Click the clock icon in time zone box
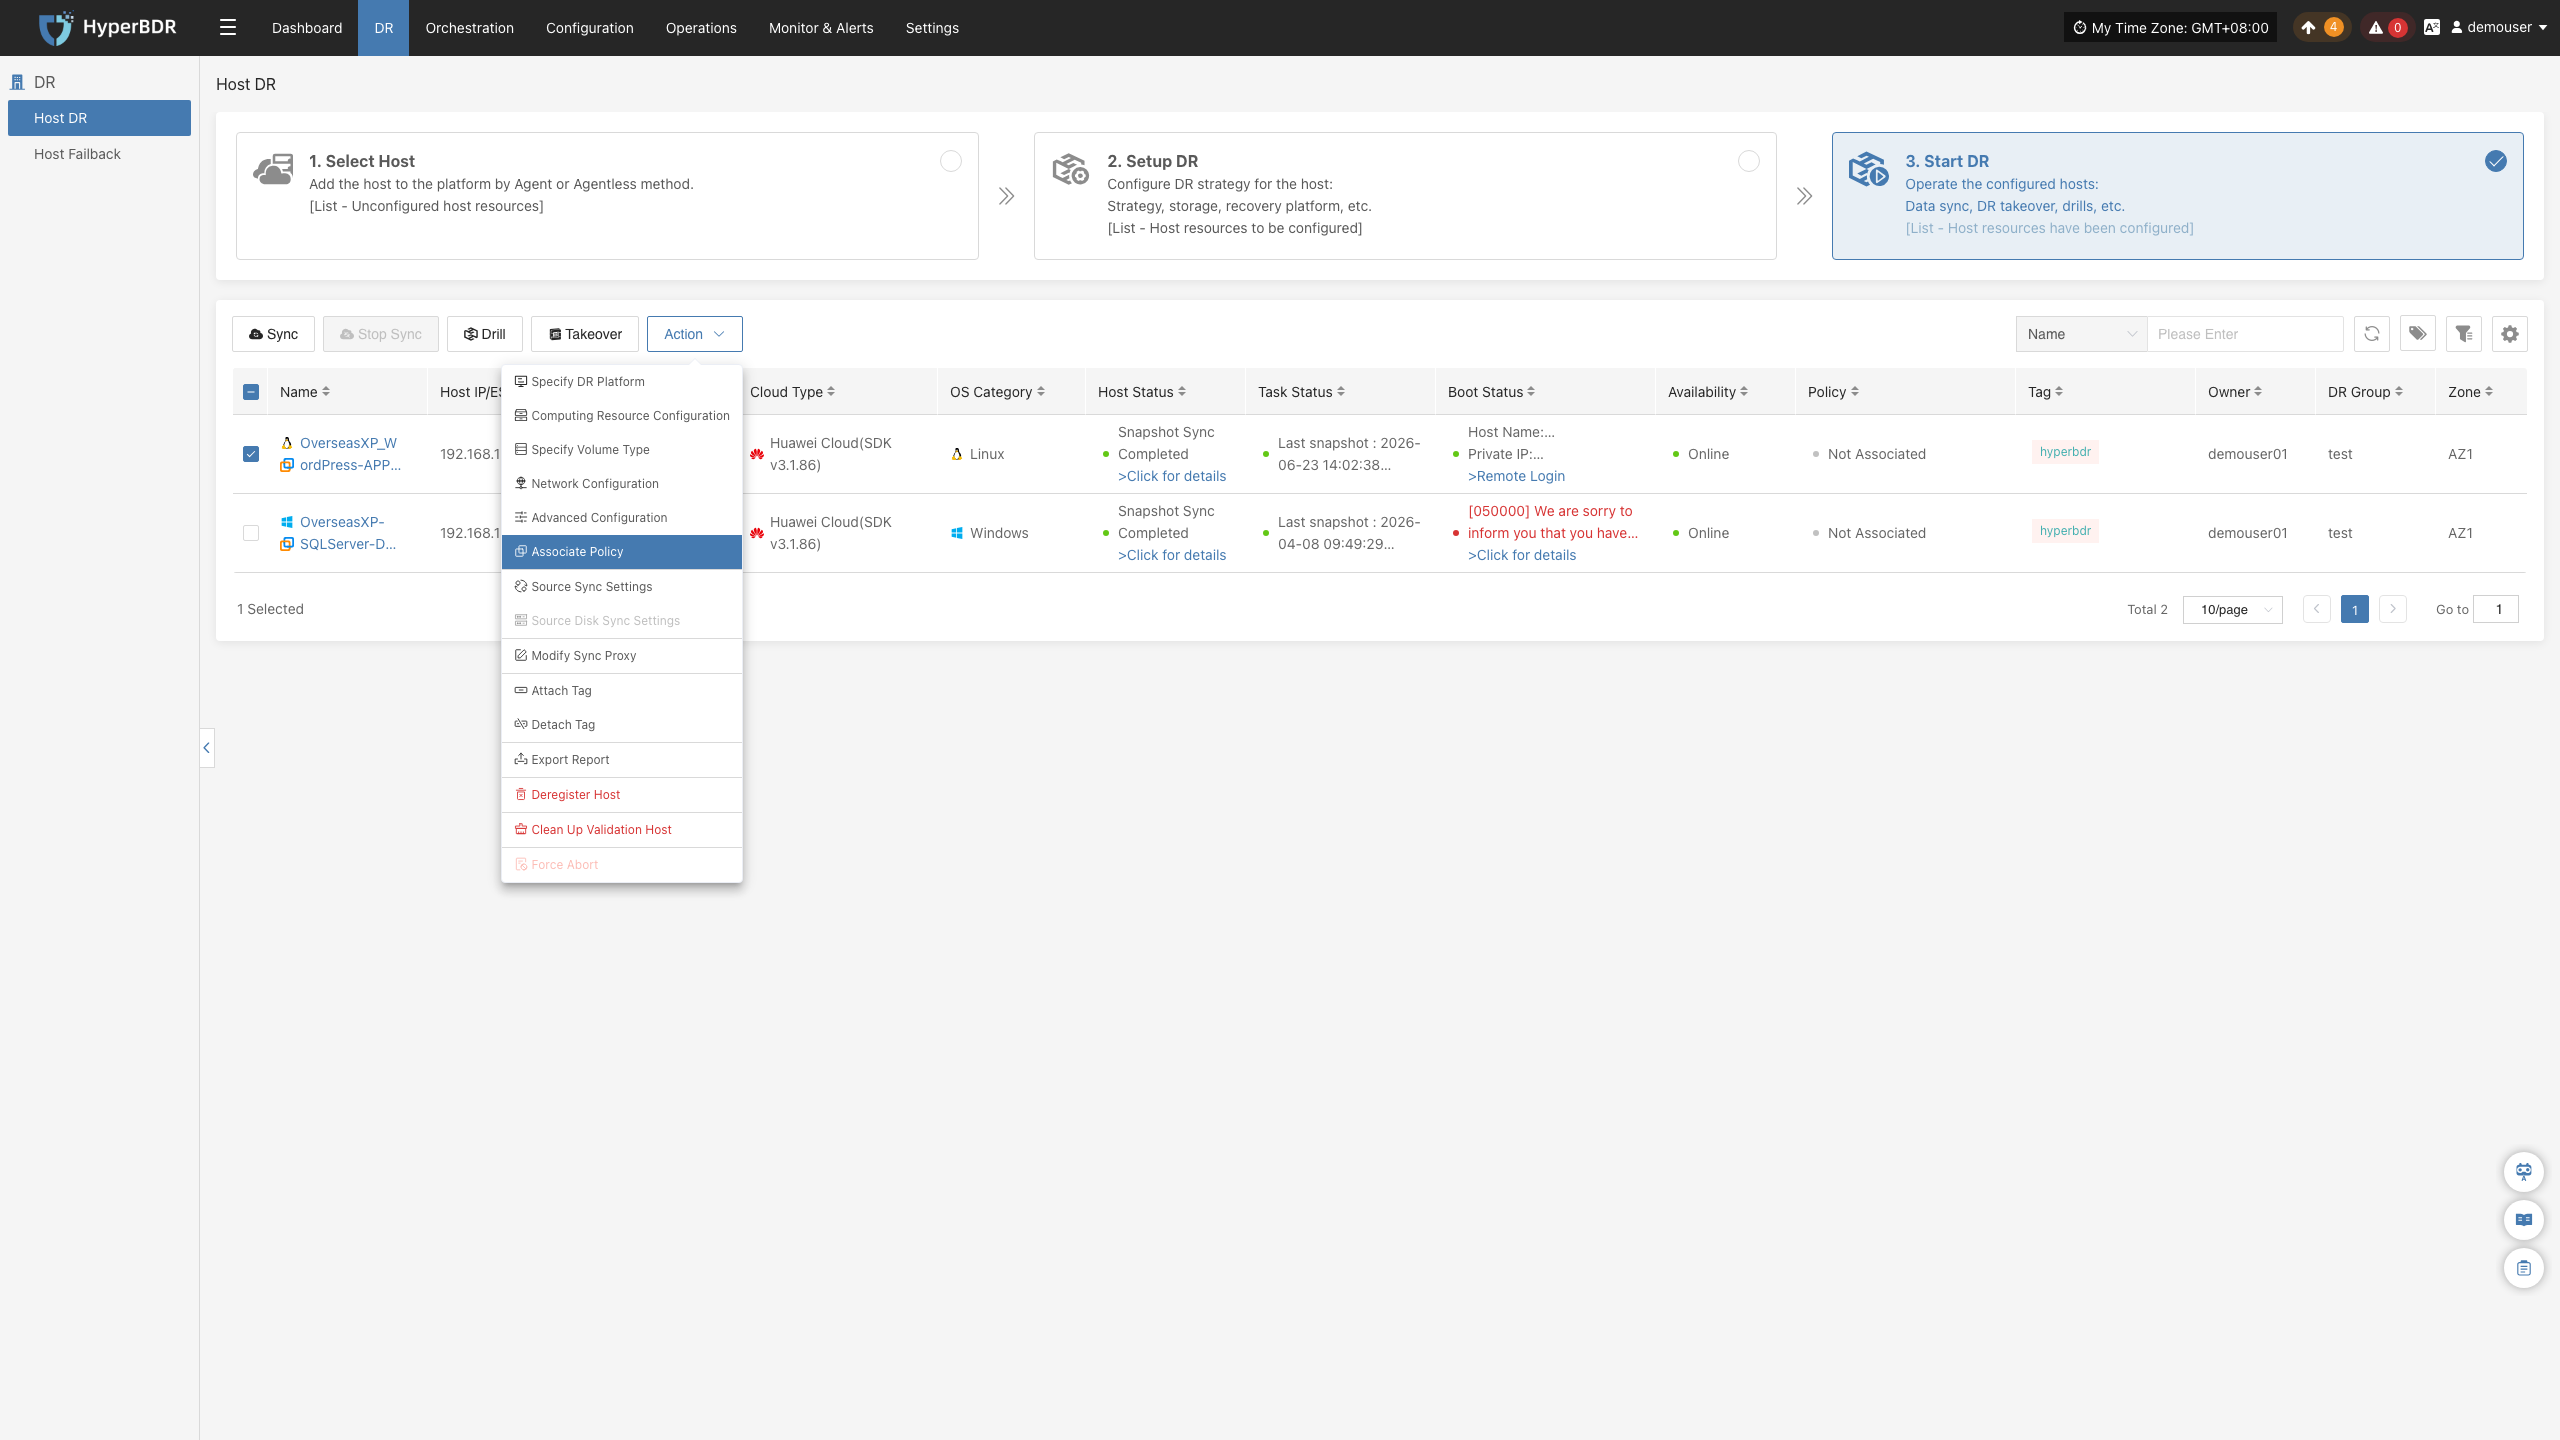 2080,28
